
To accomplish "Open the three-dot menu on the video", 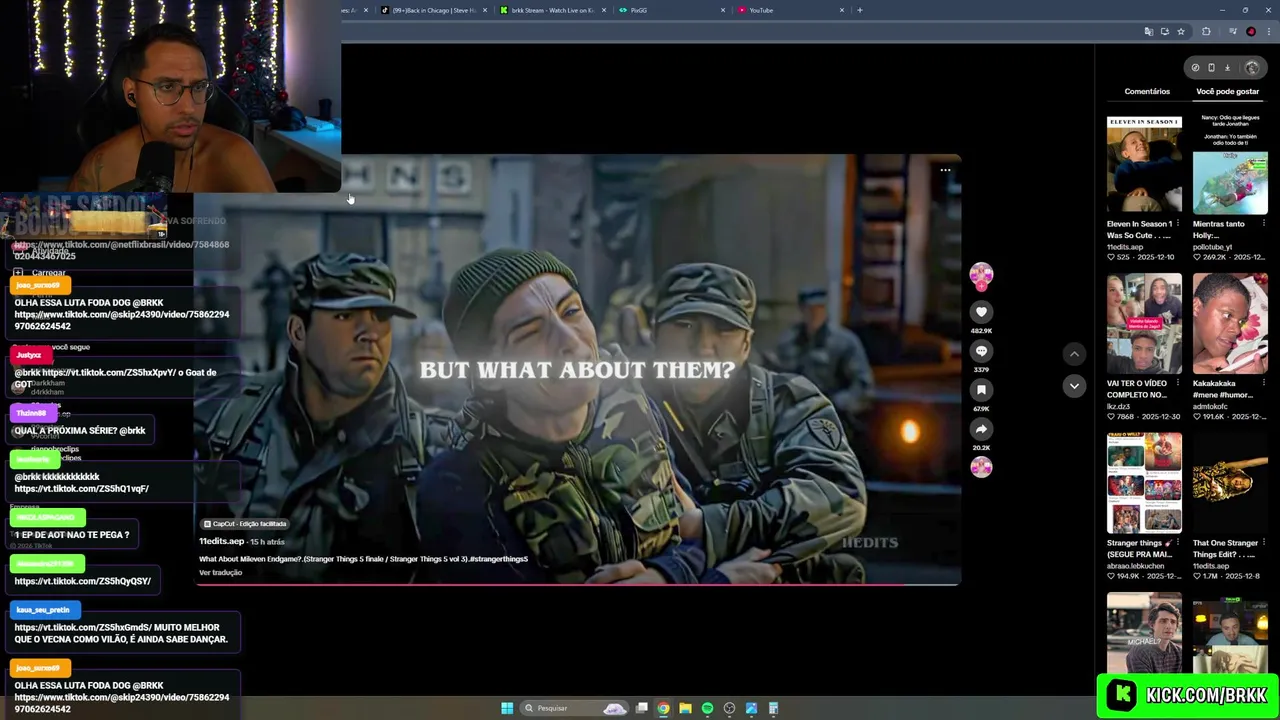I will [x=945, y=170].
